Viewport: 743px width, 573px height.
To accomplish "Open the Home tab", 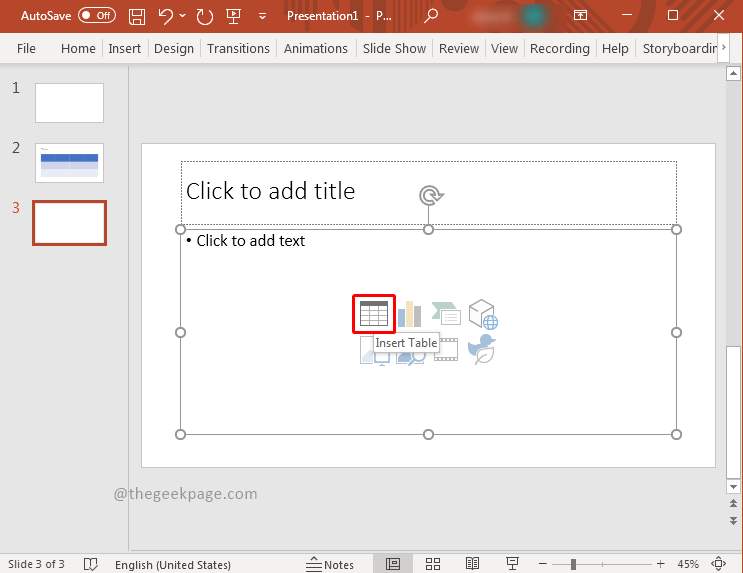I will [78, 48].
